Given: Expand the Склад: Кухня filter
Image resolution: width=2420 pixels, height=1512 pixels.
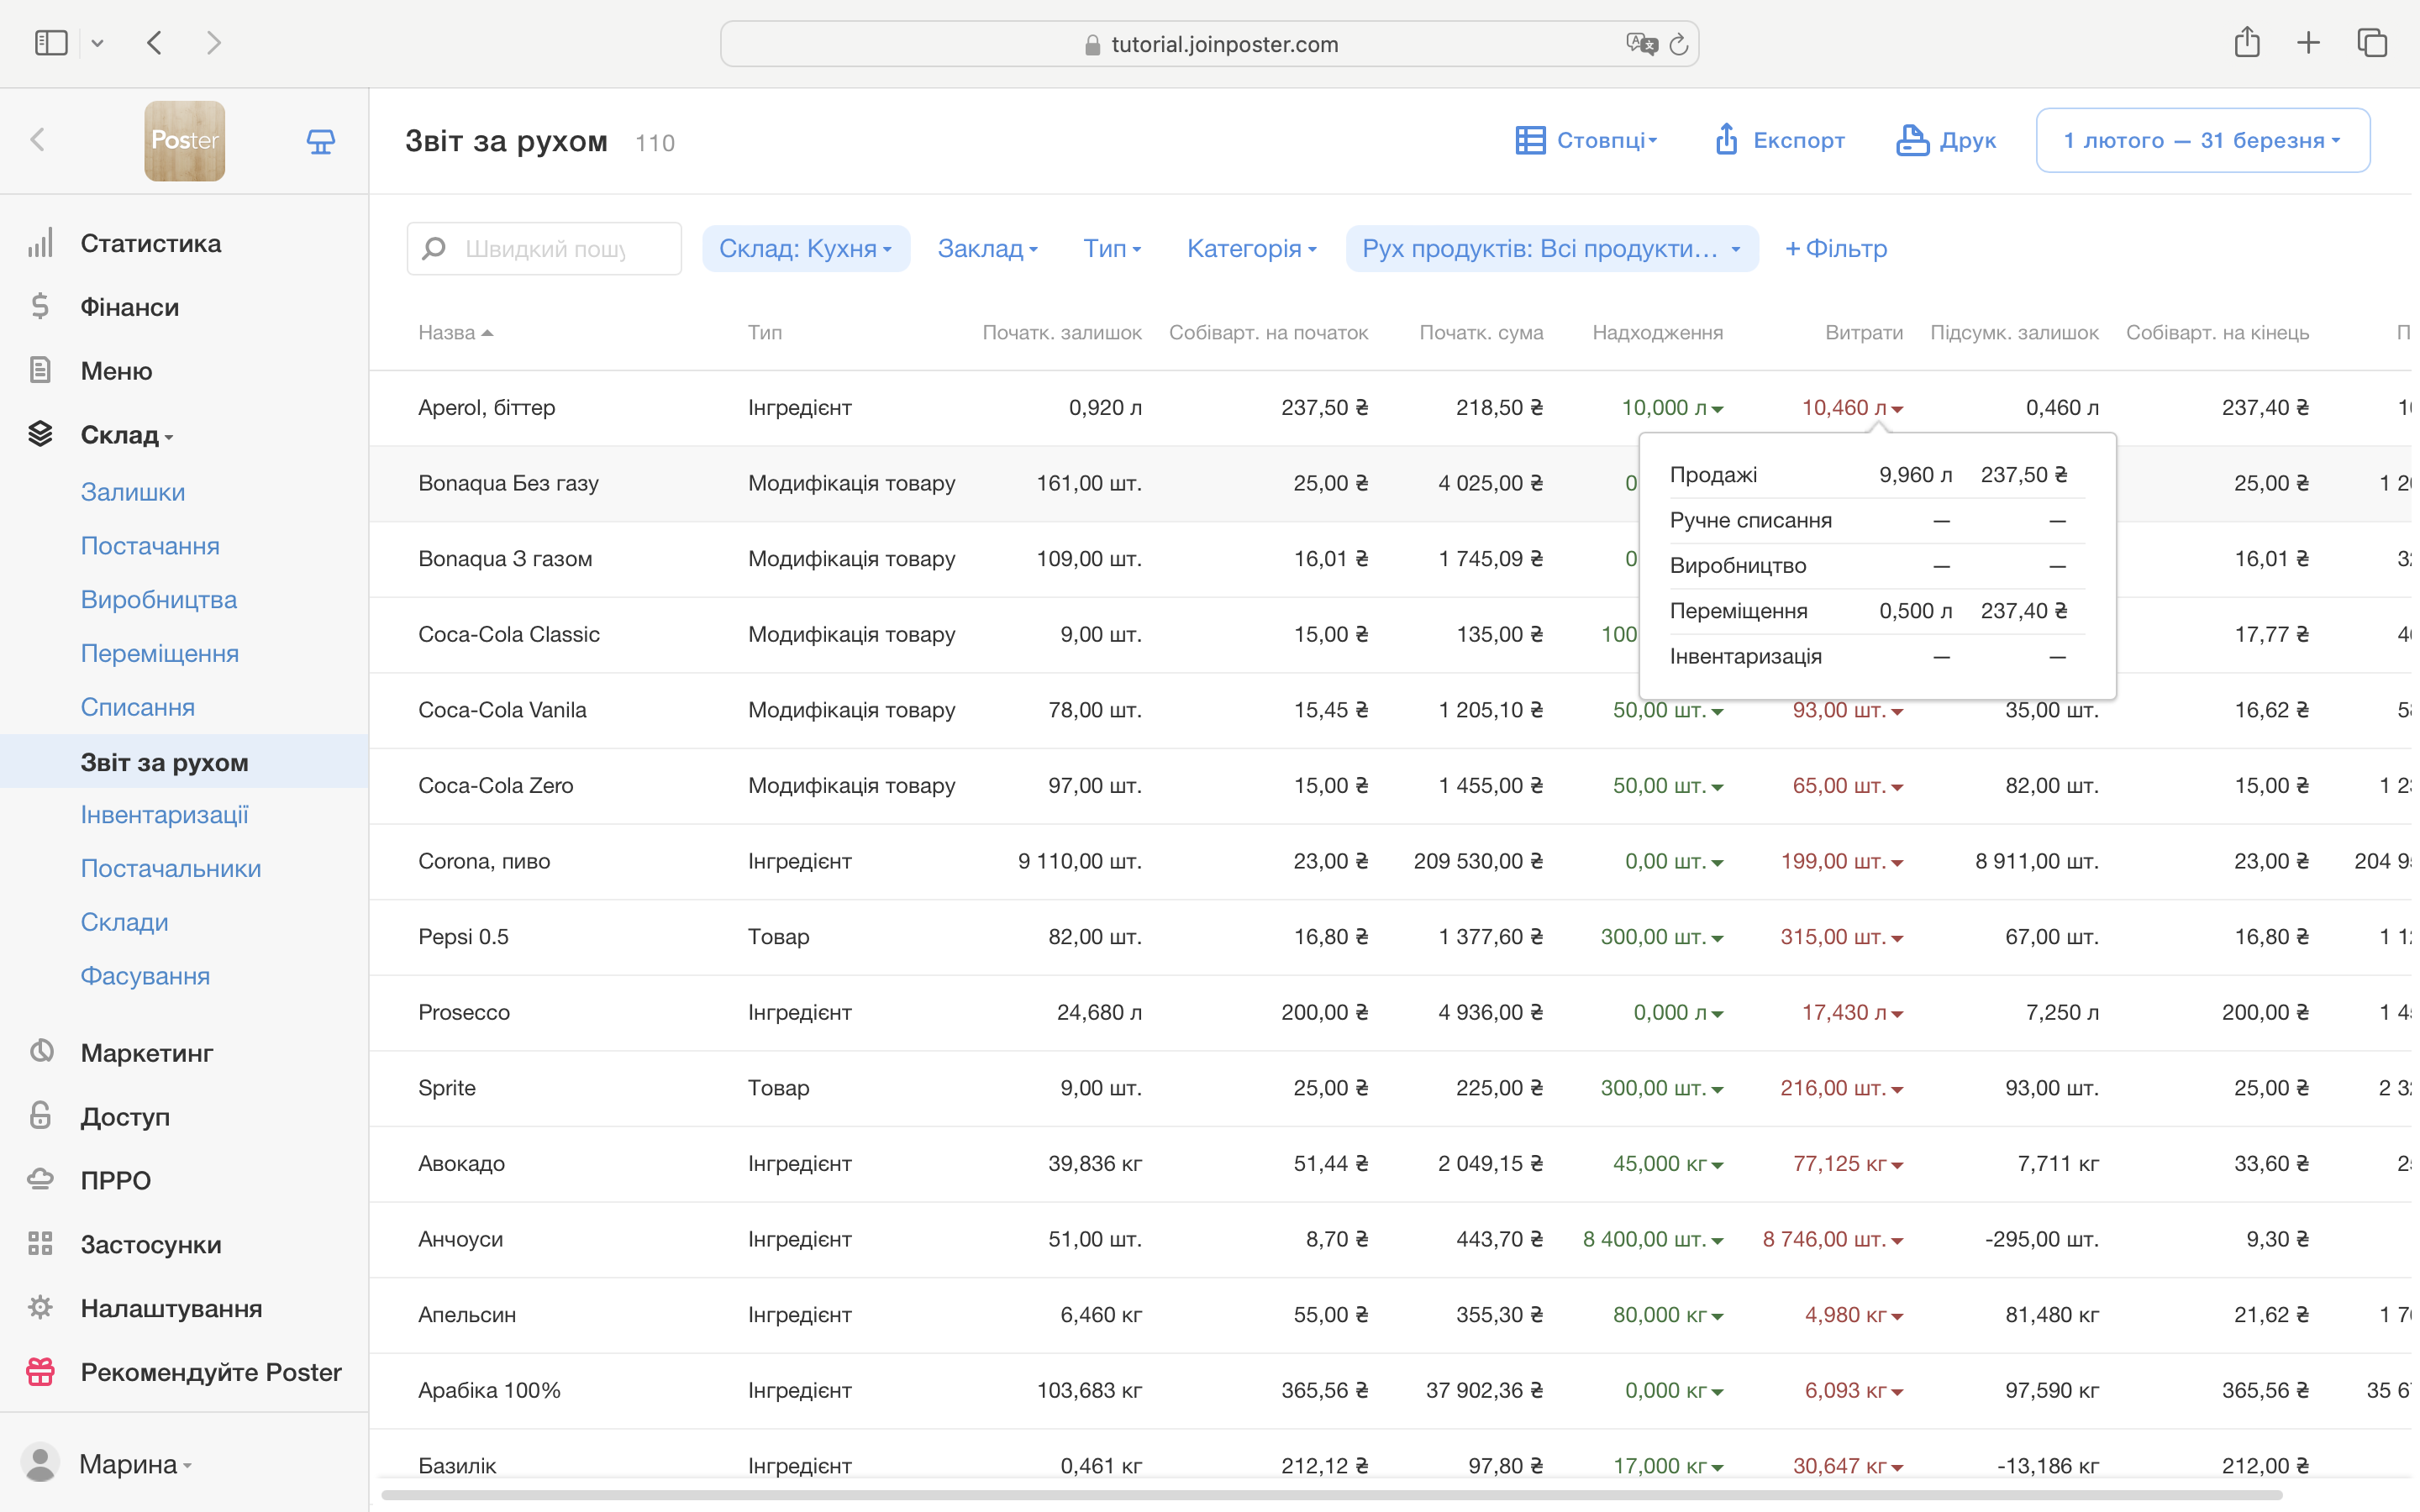Looking at the screenshot, I should (x=805, y=249).
